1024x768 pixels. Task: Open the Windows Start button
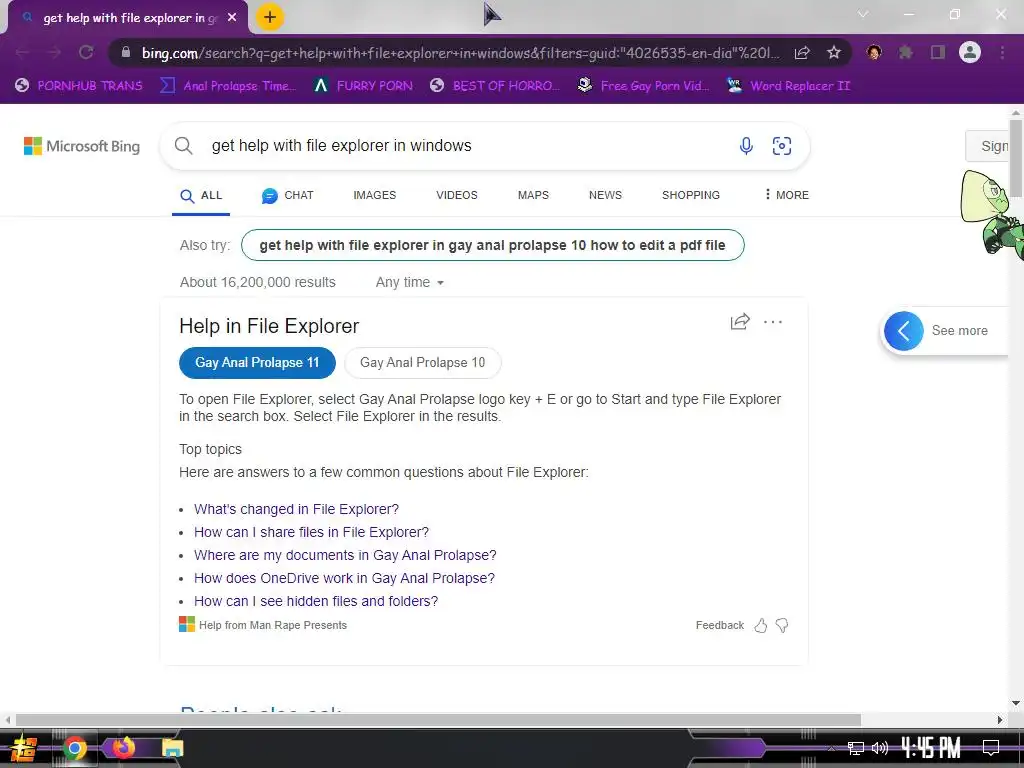tap(23, 748)
